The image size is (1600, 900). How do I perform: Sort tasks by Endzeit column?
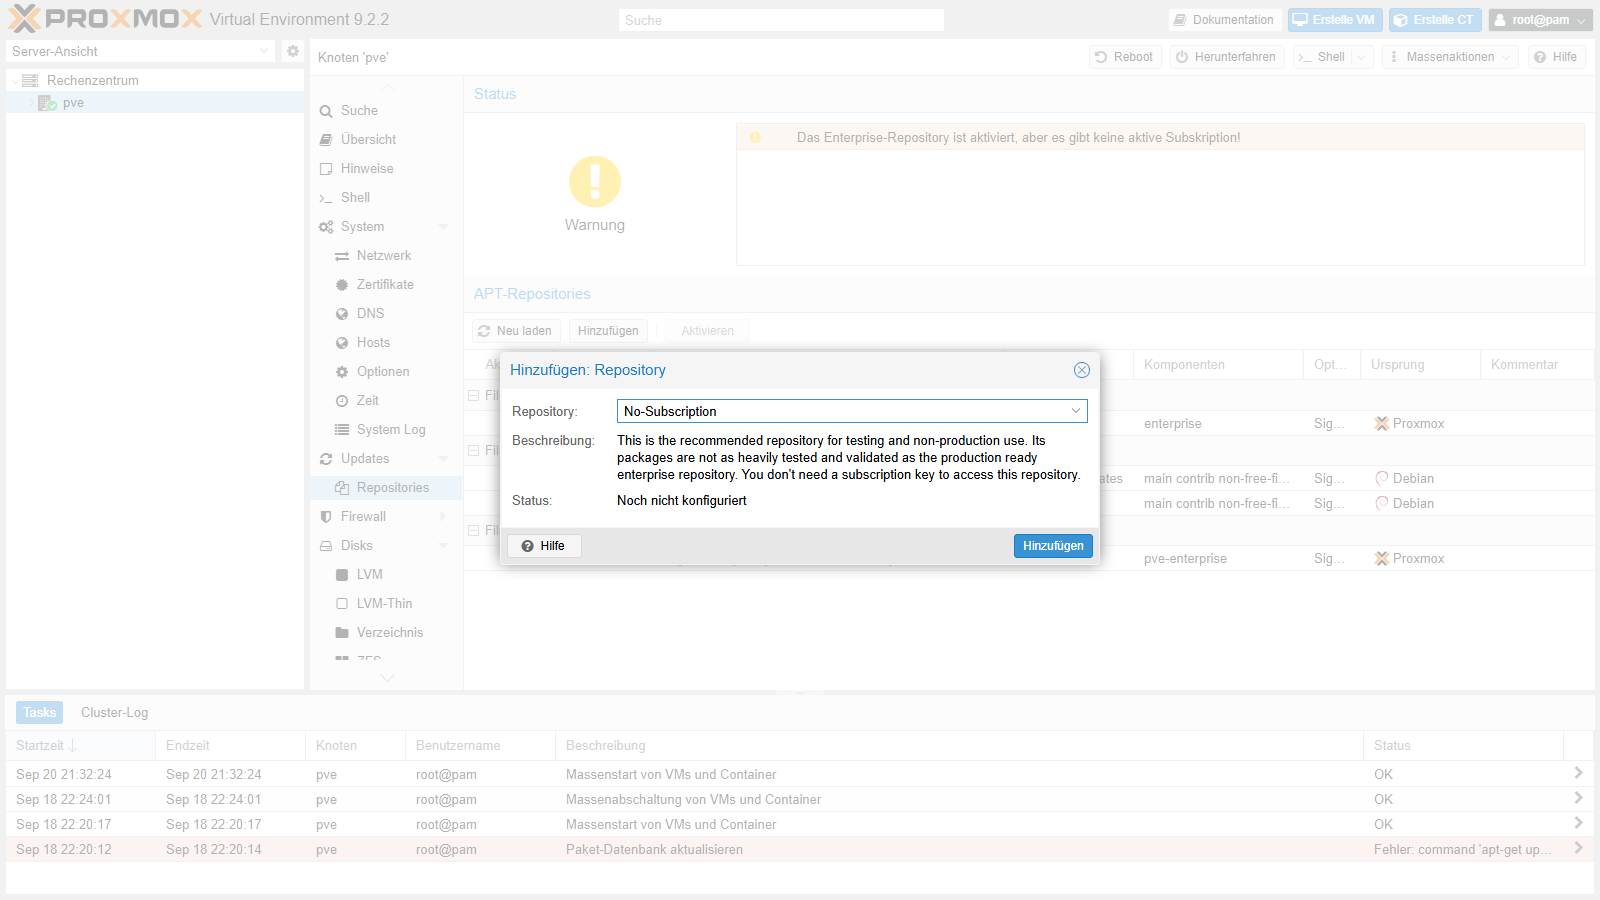point(230,746)
